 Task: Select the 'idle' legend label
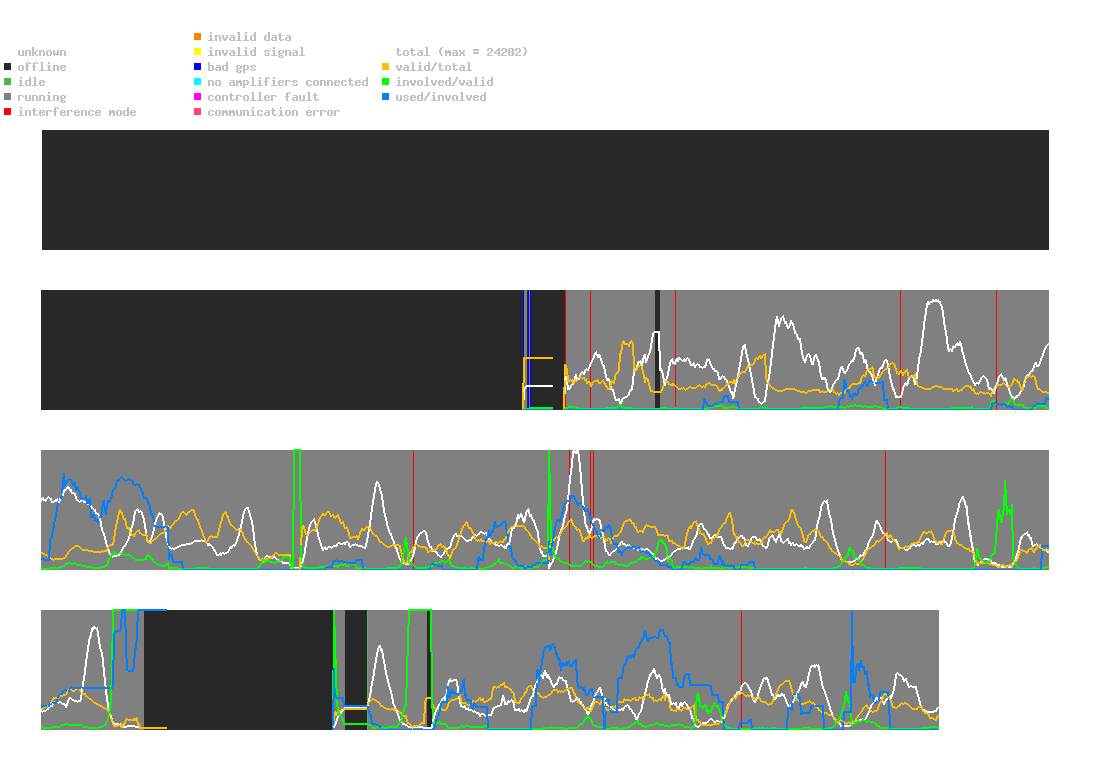tap(31, 82)
